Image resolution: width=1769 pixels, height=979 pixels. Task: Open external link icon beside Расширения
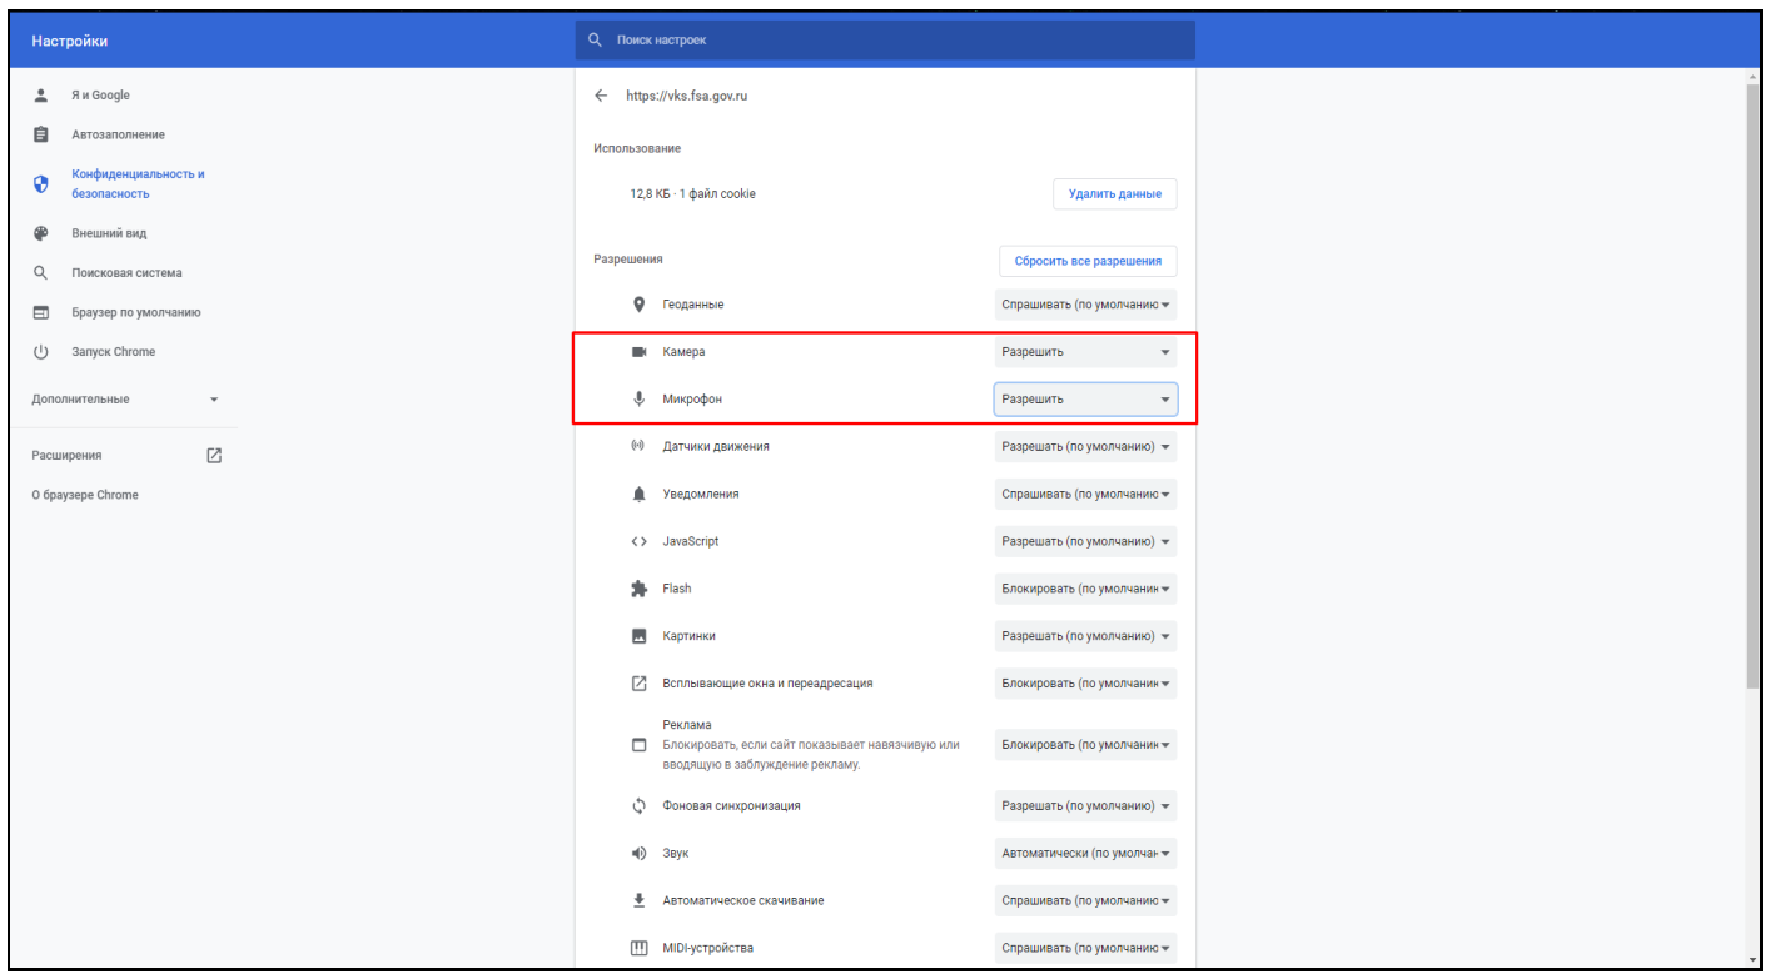pos(214,455)
